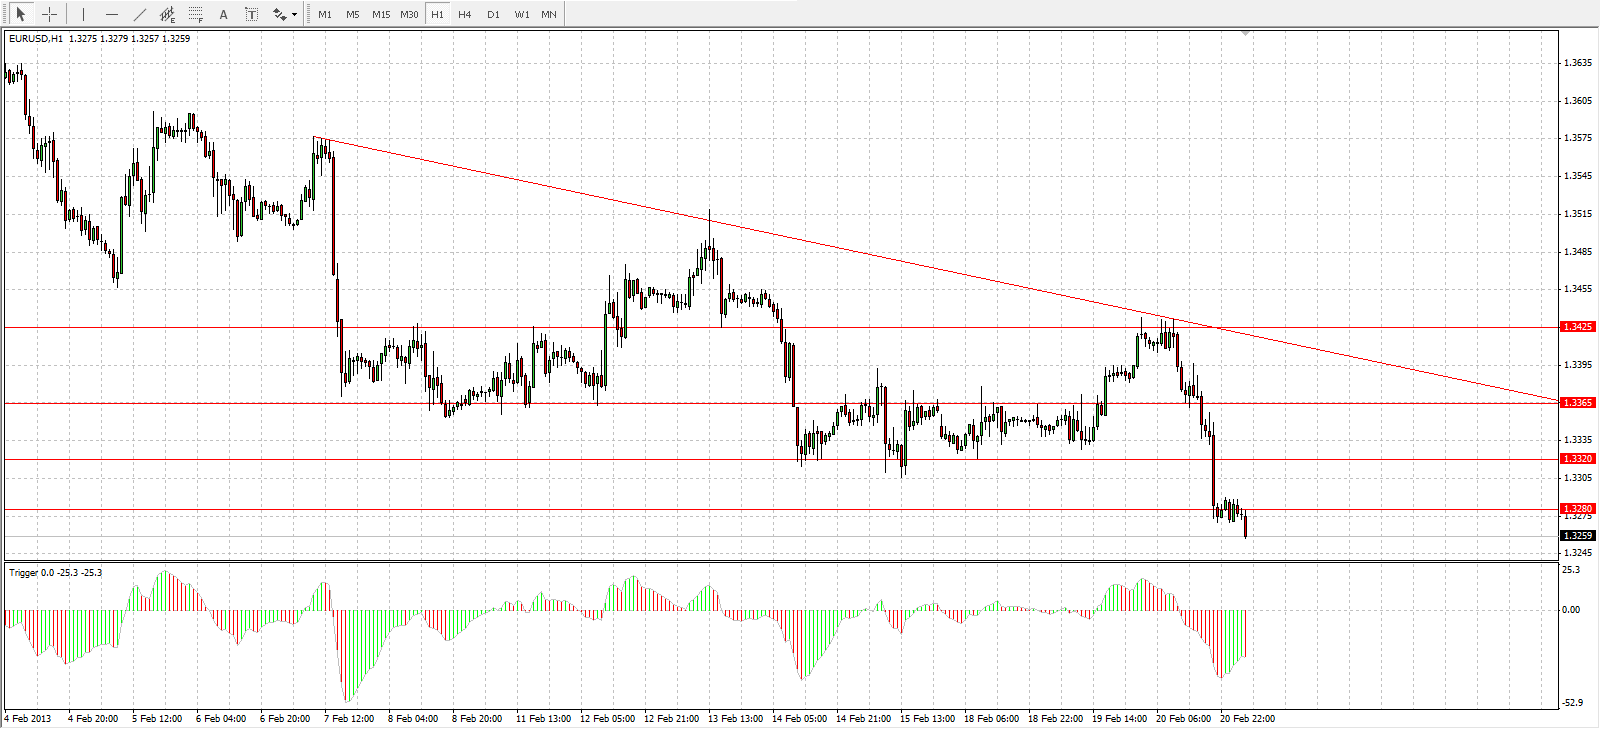The height and width of the screenshot is (729, 1600).
Task: Select the Cursor arrow tool
Action: click(x=20, y=14)
